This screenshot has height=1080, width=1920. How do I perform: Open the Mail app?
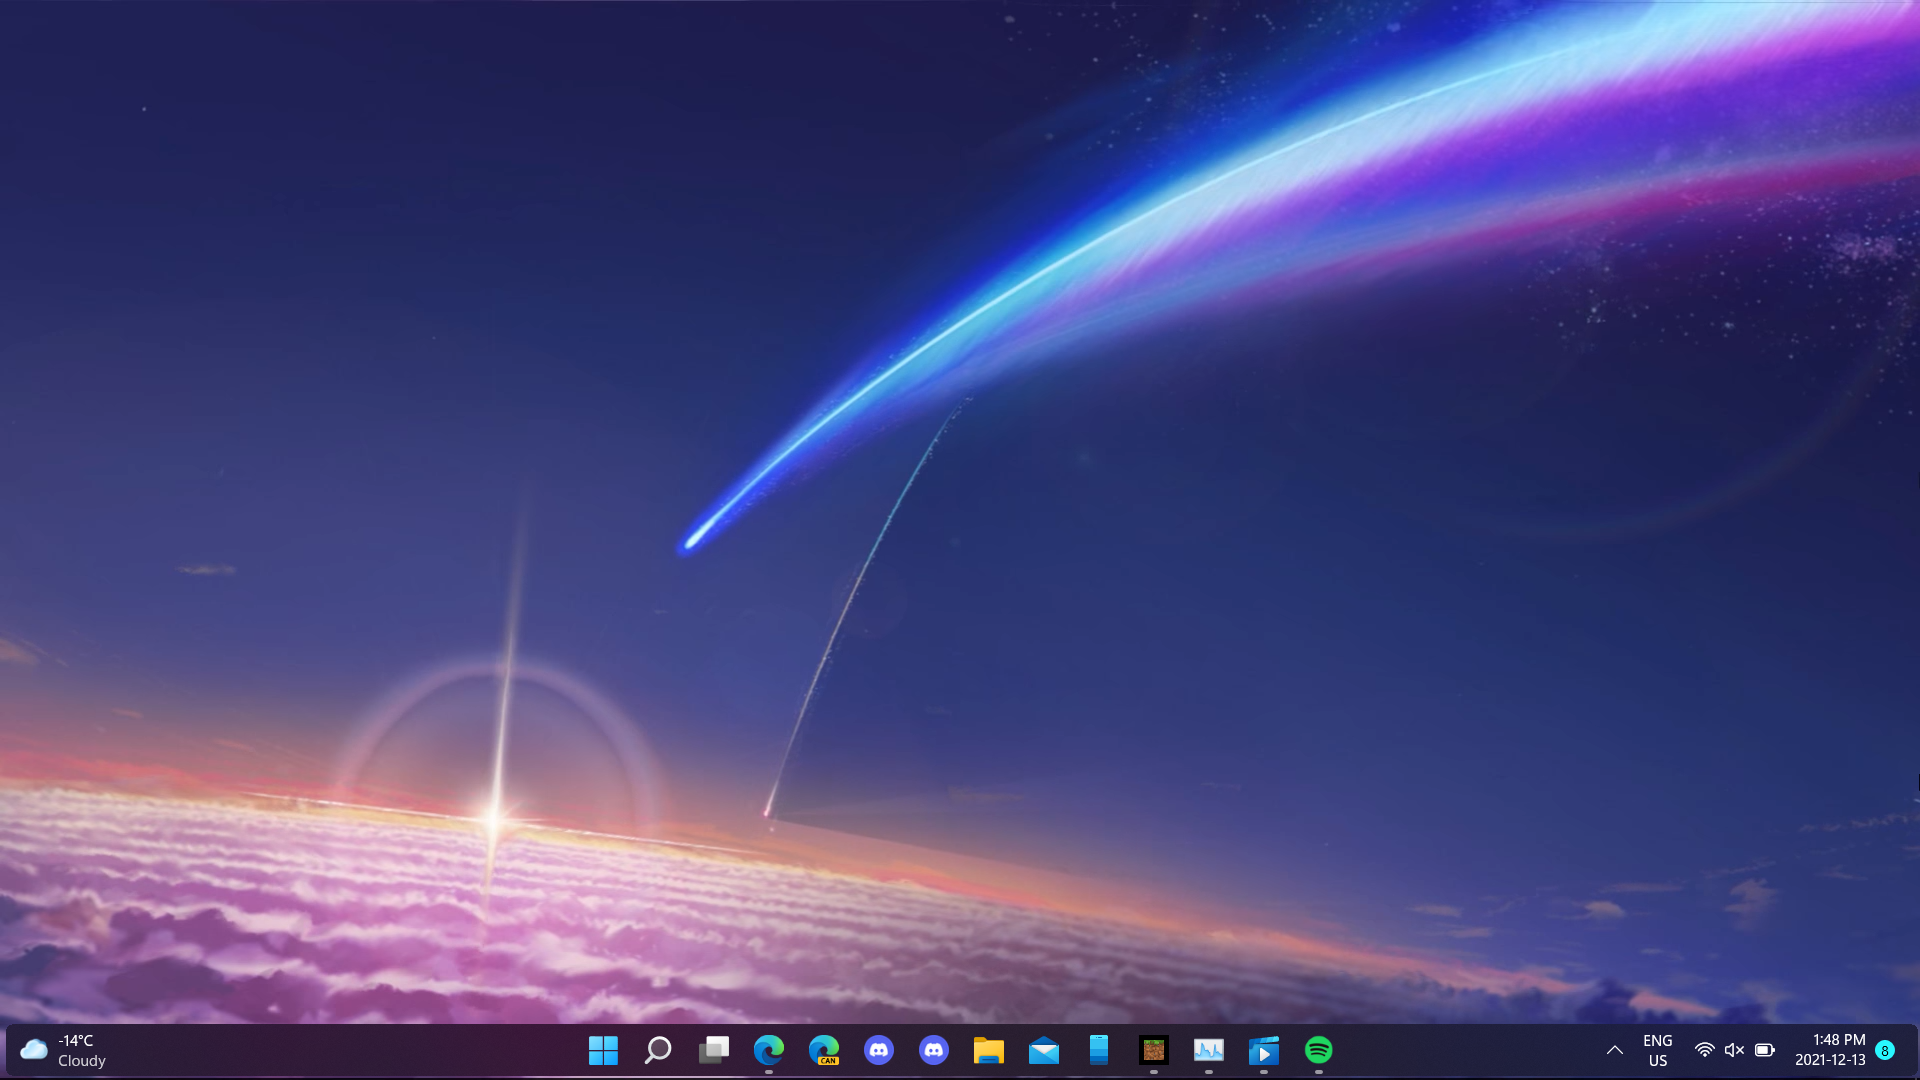coord(1043,1050)
